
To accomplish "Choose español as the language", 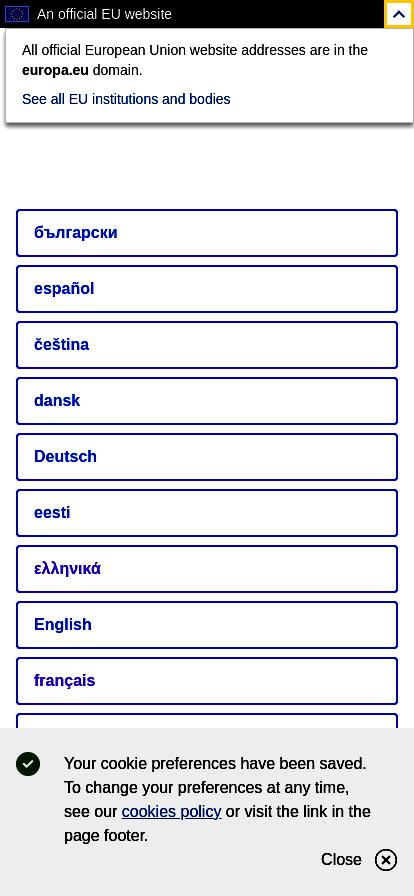I will coord(207,289).
